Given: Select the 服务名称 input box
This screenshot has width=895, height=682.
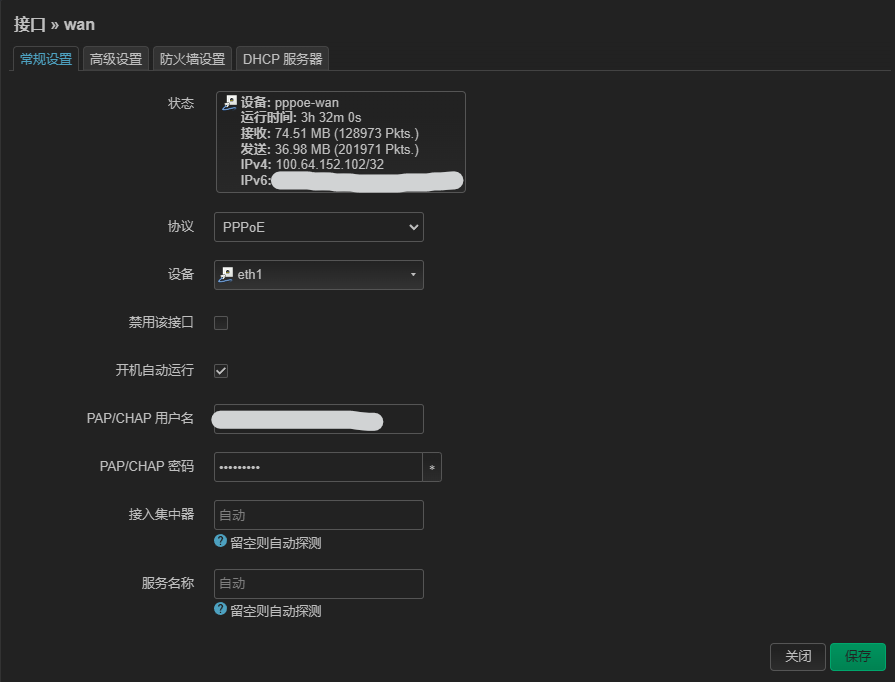Looking at the screenshot, I should pos(318,583).
